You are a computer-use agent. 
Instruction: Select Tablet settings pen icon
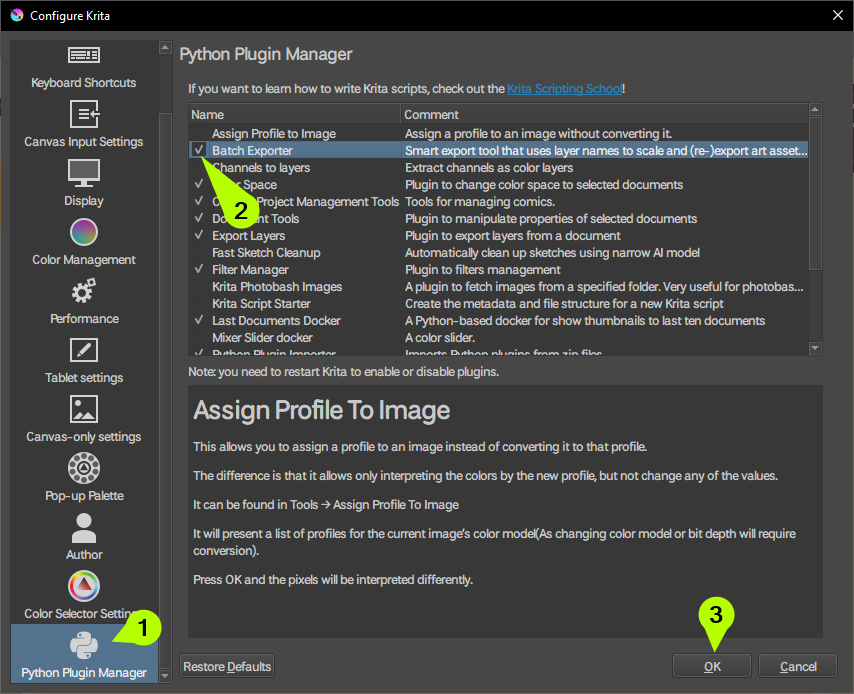pos(83,350)
